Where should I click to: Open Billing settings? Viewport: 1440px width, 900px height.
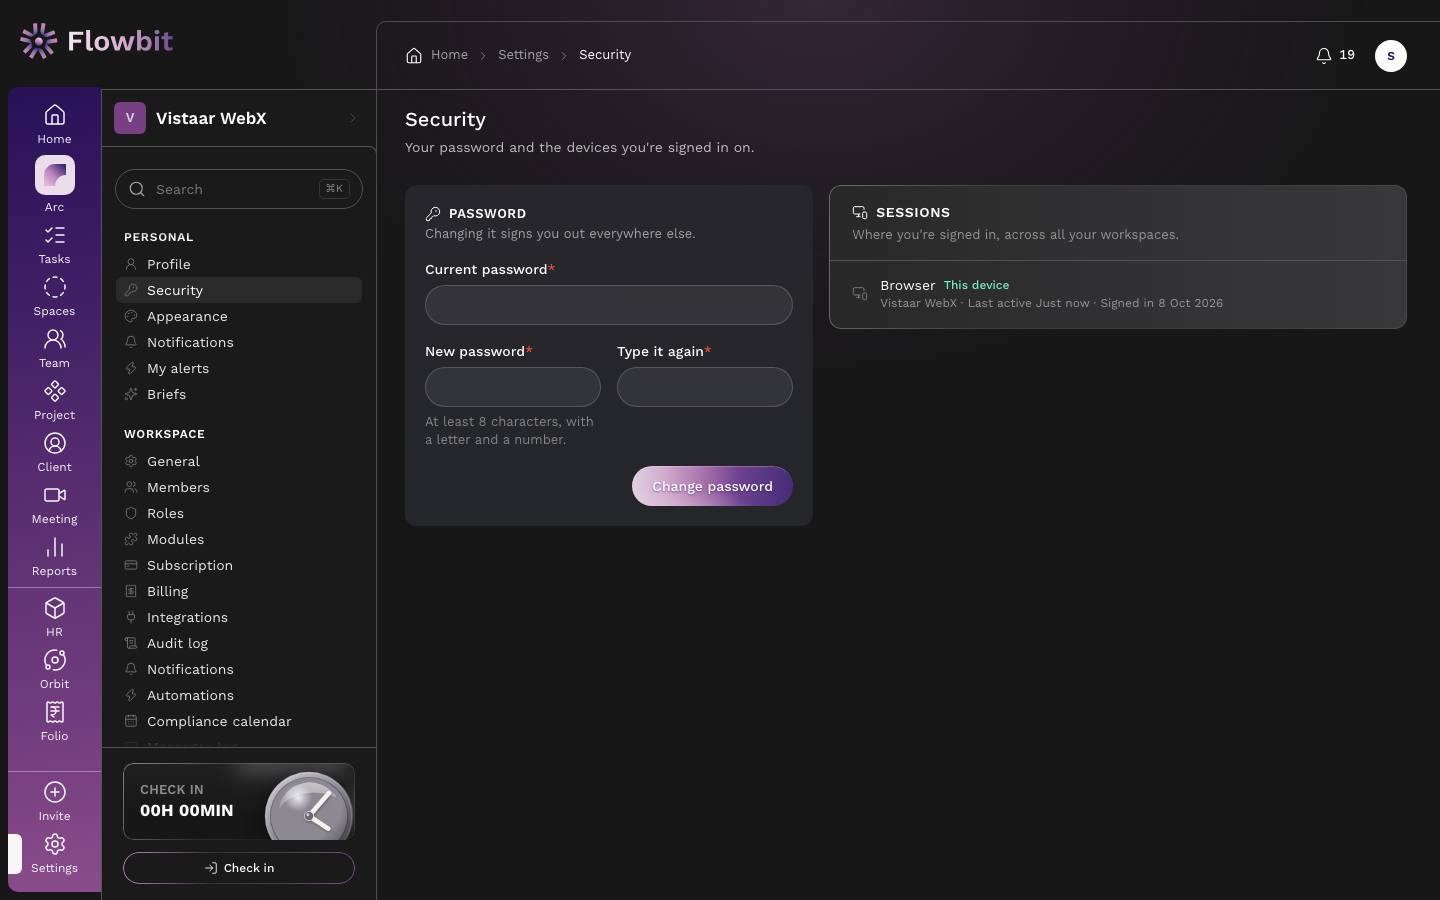[238, 591]
